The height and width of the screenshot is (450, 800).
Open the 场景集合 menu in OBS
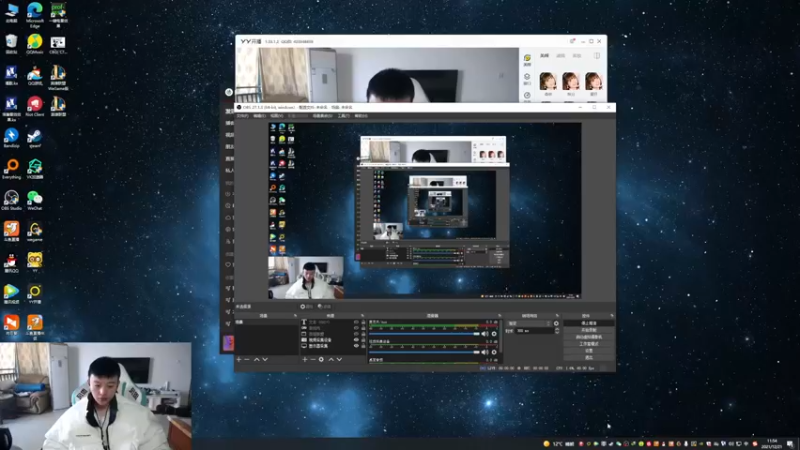point(322,116)
